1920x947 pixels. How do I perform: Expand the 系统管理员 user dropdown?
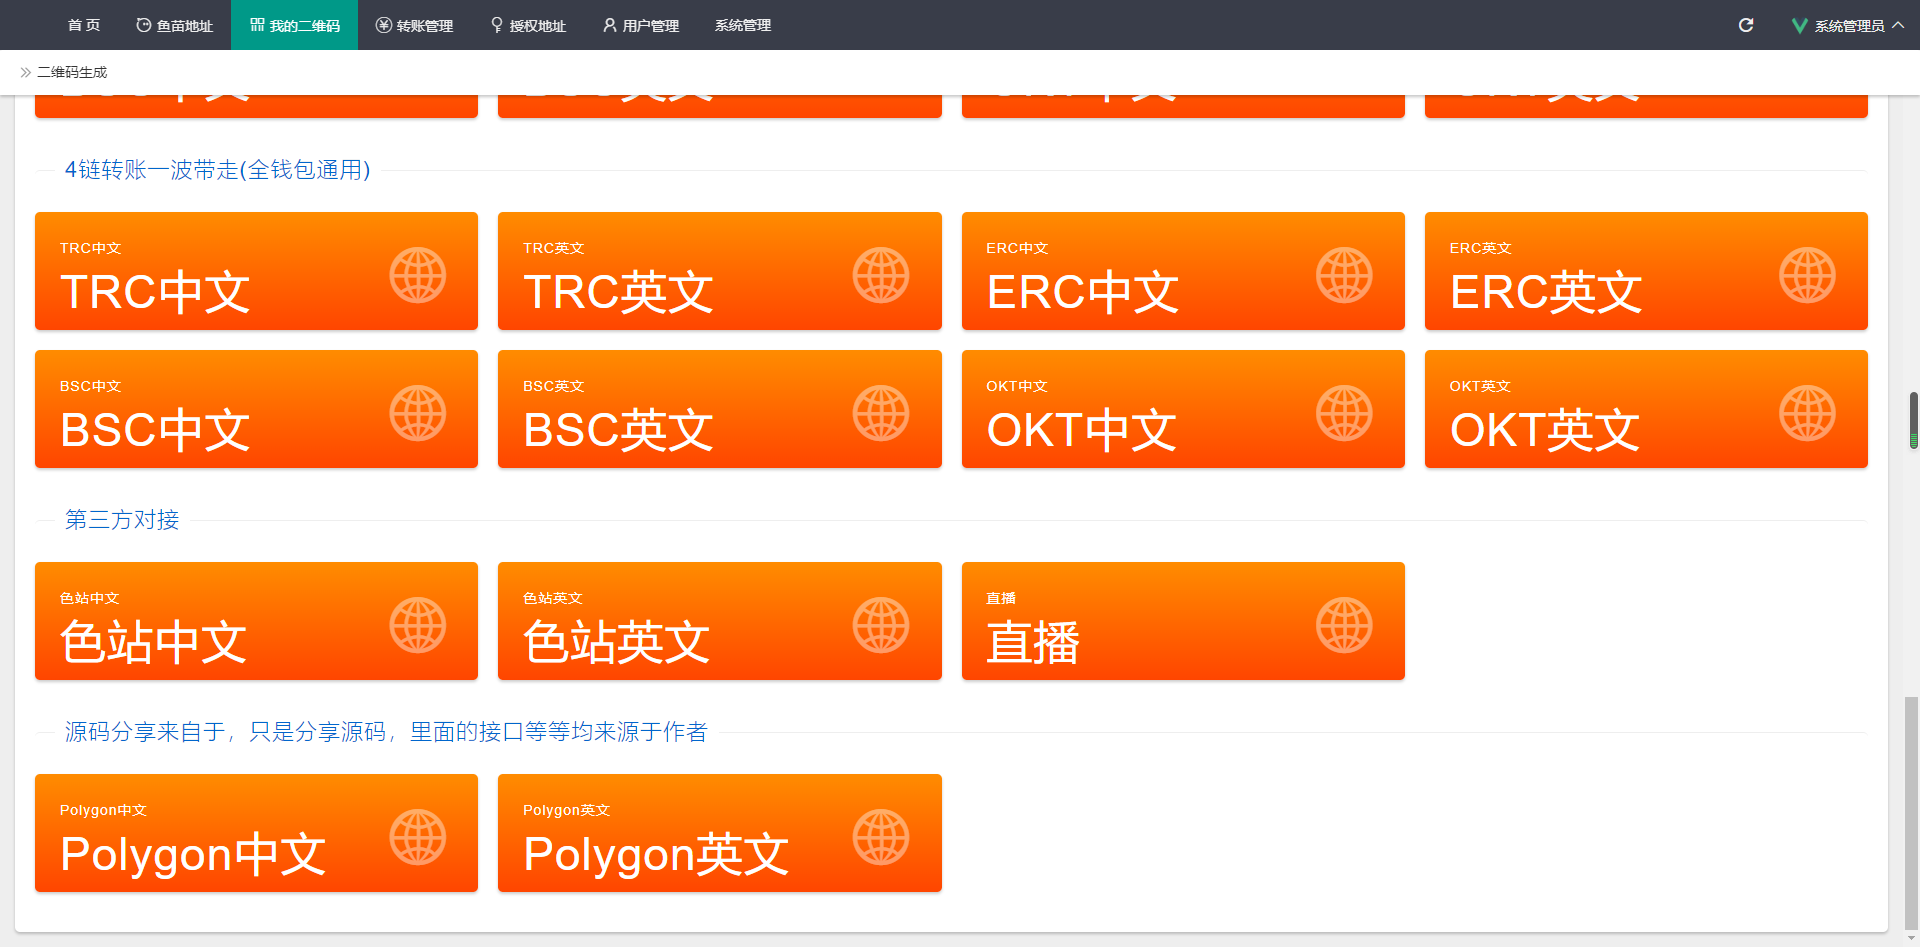[1848, 25]
